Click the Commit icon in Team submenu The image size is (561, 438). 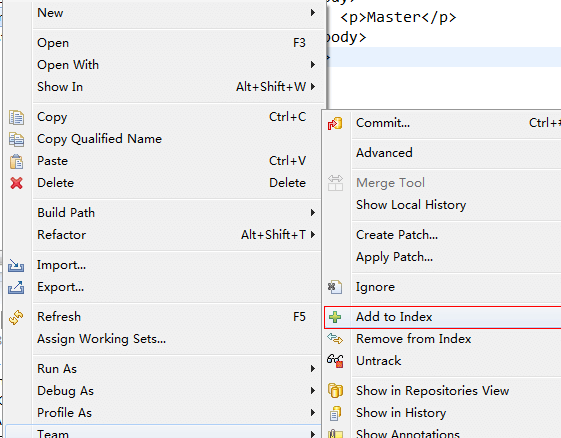[335, 123]
